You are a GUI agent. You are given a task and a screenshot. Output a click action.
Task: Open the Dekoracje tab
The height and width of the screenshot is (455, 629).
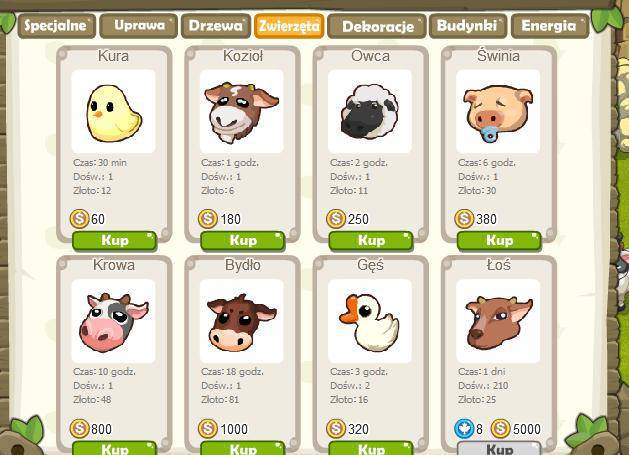pos(377,26)
